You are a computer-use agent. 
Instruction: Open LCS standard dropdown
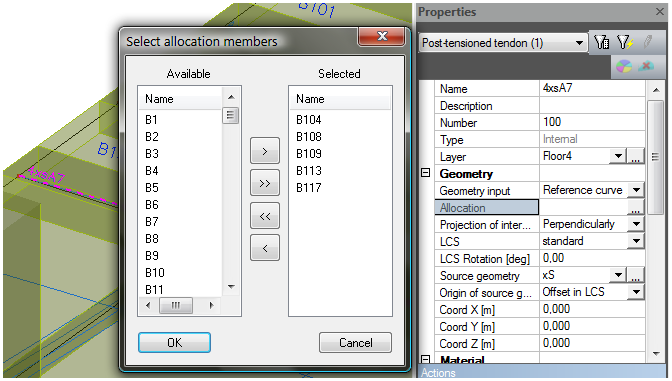pyautogui.click(x=636, y=241)
